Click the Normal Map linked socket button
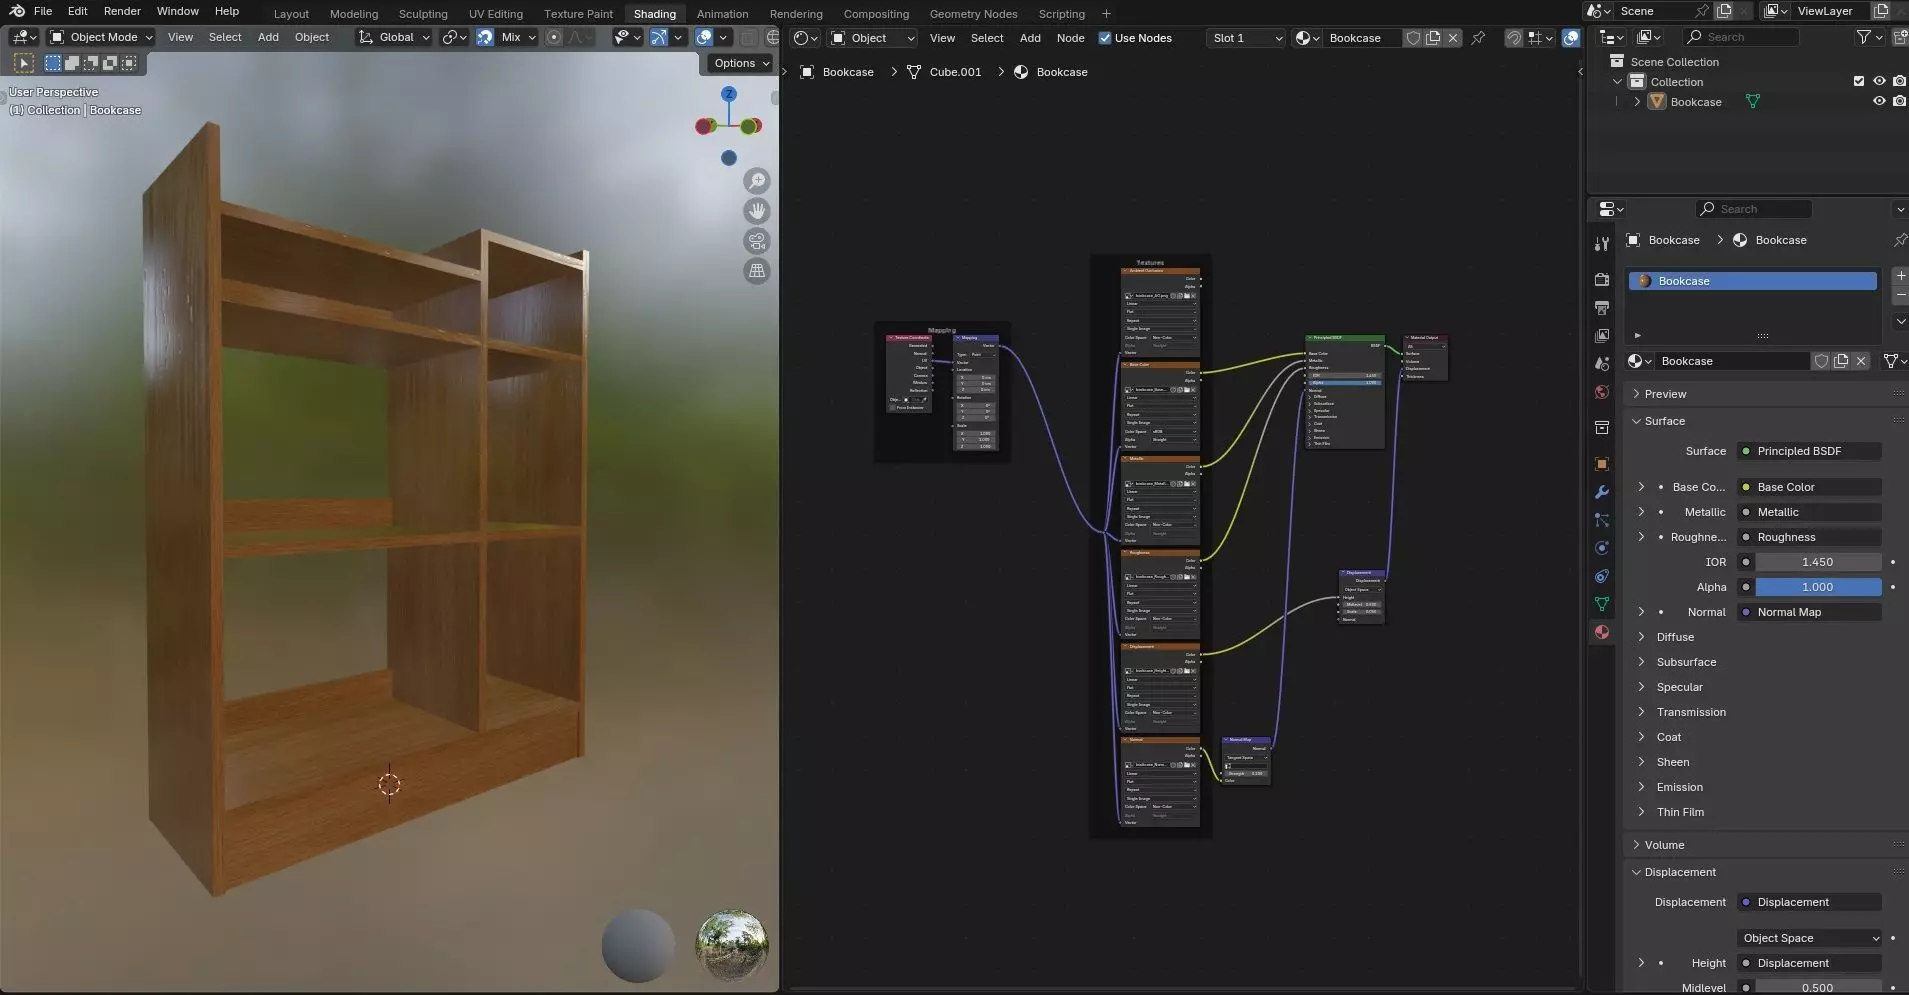1909x995 pixels. [1810, 612]
